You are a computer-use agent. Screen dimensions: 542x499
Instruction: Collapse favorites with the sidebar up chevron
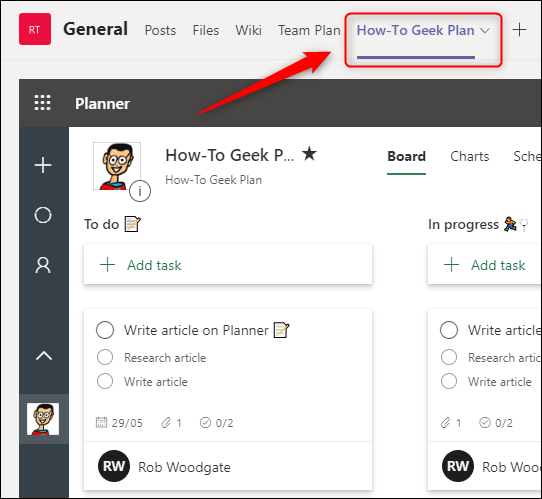44,356
